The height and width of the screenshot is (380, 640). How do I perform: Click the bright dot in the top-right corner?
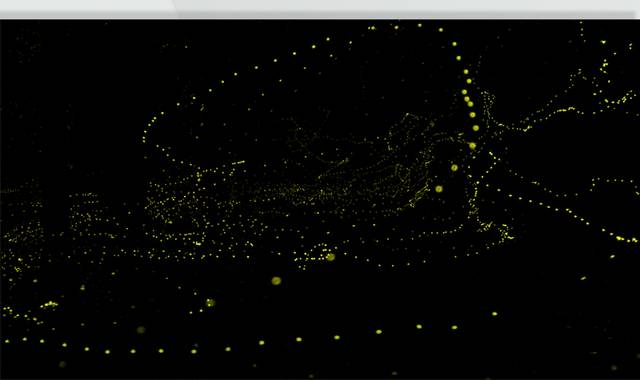603,42
